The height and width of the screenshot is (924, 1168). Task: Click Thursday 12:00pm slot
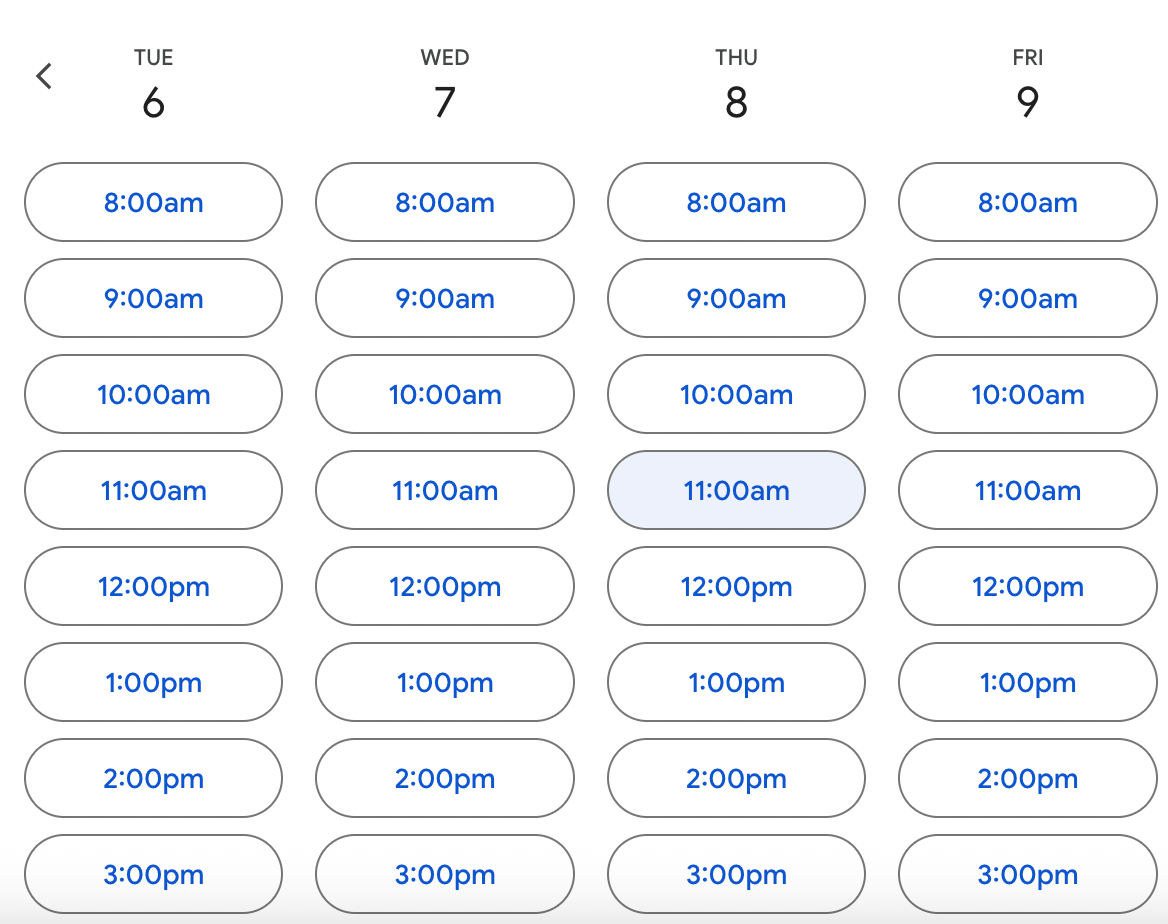(736, 586)
